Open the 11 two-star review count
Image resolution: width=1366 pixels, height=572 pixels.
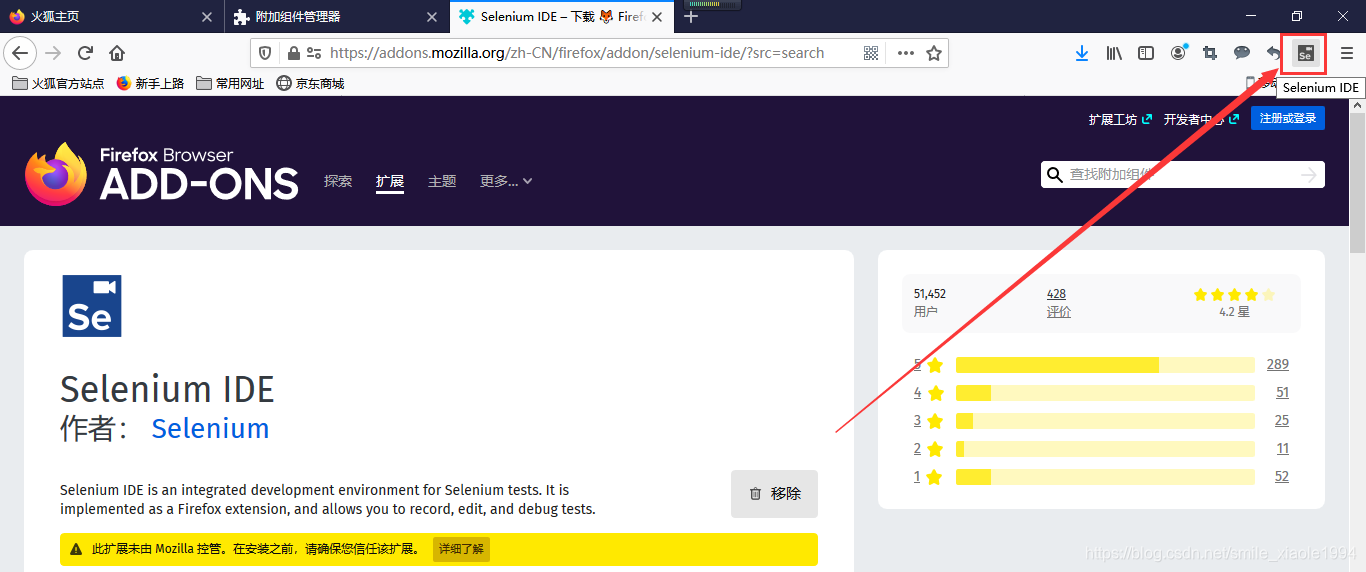[x=1282, y=449]
